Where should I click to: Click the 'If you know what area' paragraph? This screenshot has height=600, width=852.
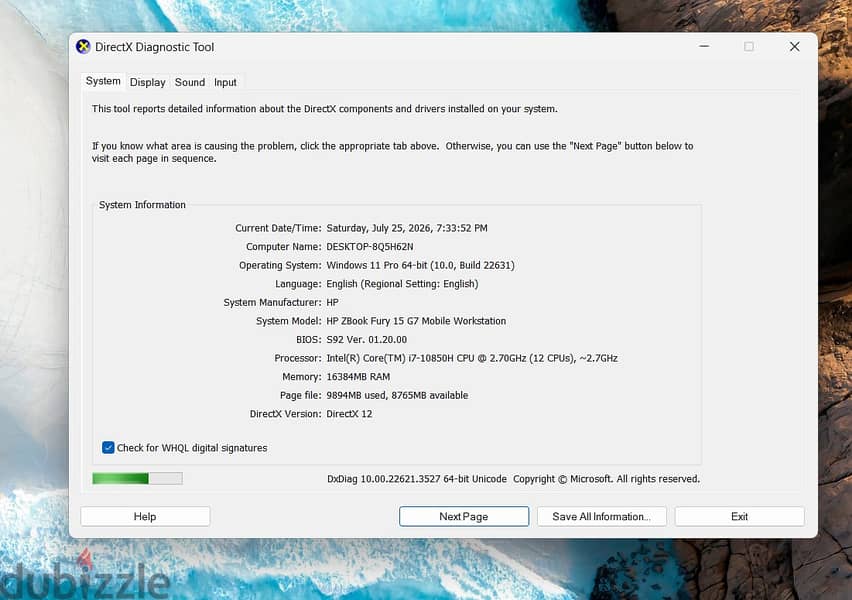(392, 152)
